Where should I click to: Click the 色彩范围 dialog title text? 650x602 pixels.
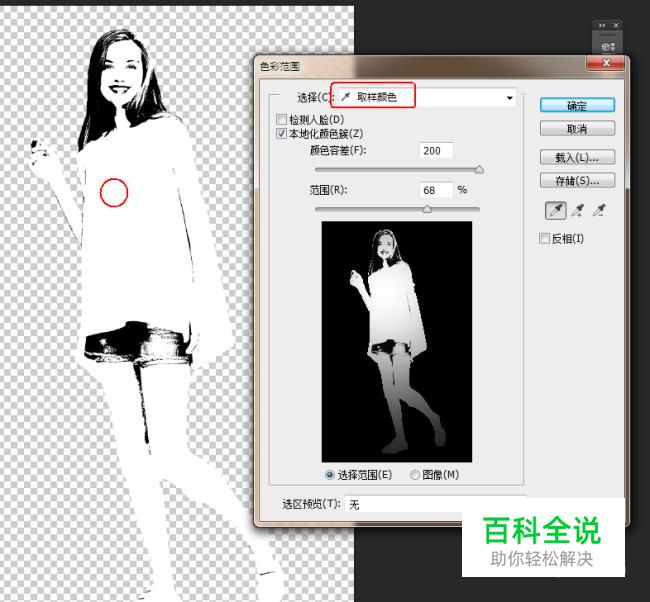click(280, 66)
